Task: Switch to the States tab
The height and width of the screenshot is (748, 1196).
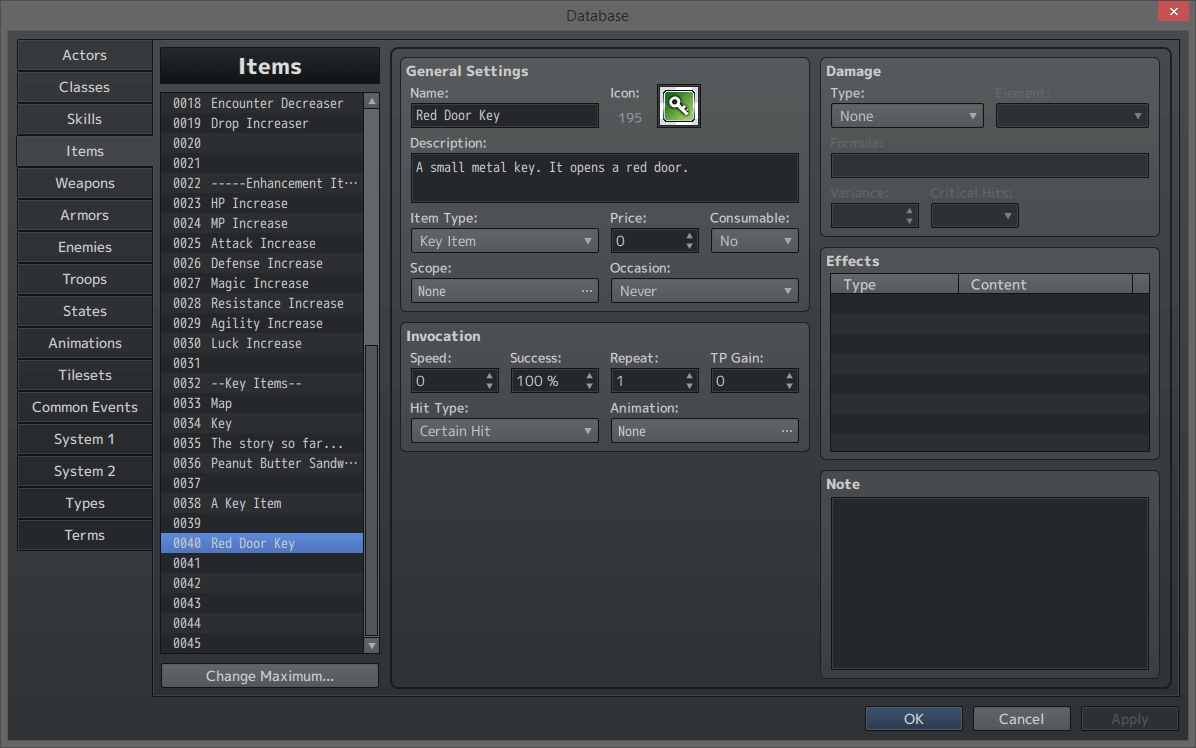Action: pyautogui.click(x=85, y=311)
